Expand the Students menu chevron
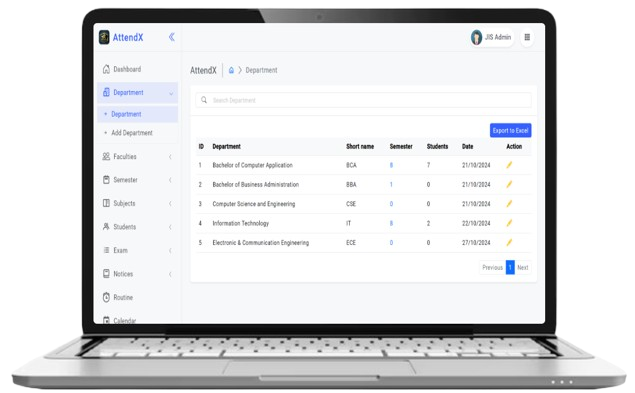The height and width of the screenshot is (393, 635). click(170, 227)
